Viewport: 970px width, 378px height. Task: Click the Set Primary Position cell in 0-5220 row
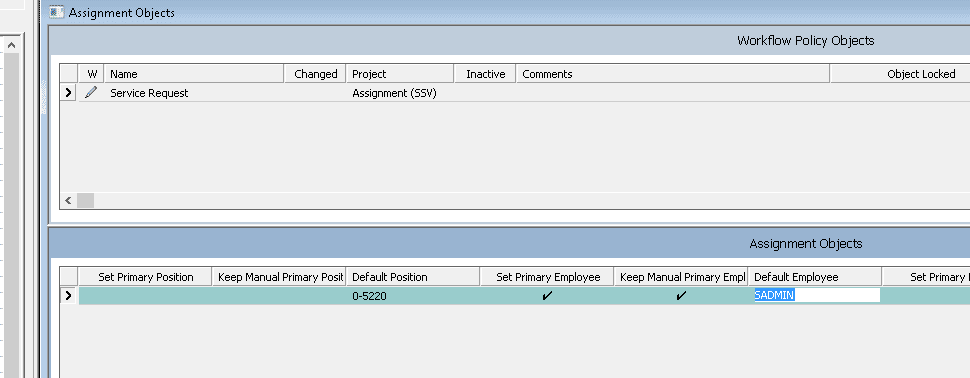(x=145, y=296)
